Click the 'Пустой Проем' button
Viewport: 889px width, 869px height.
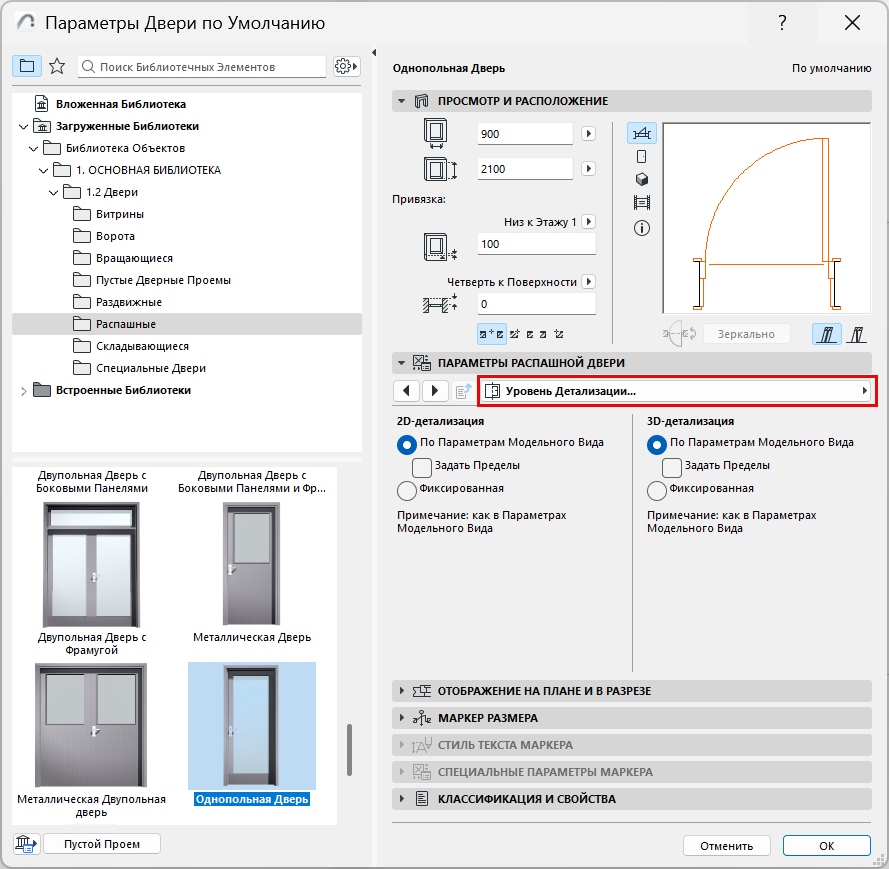(x=102, y=843)
